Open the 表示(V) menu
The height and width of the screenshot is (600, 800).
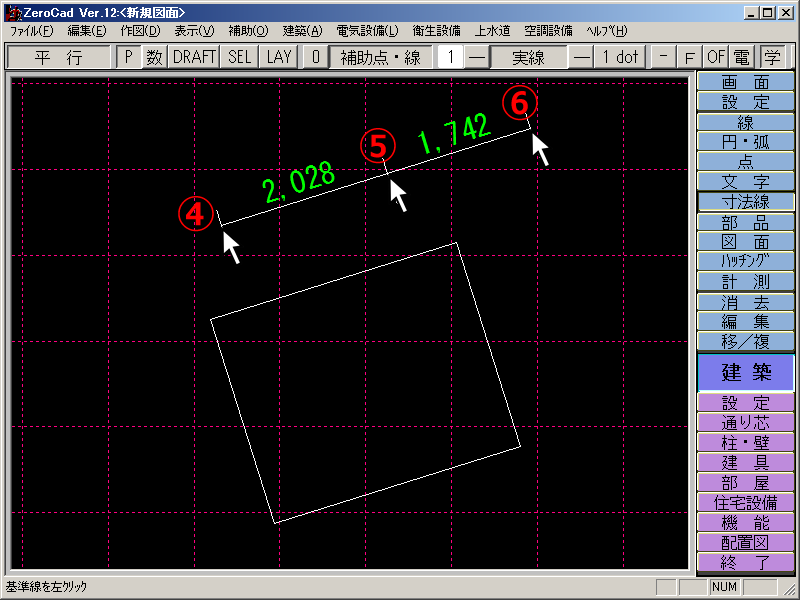194,31
